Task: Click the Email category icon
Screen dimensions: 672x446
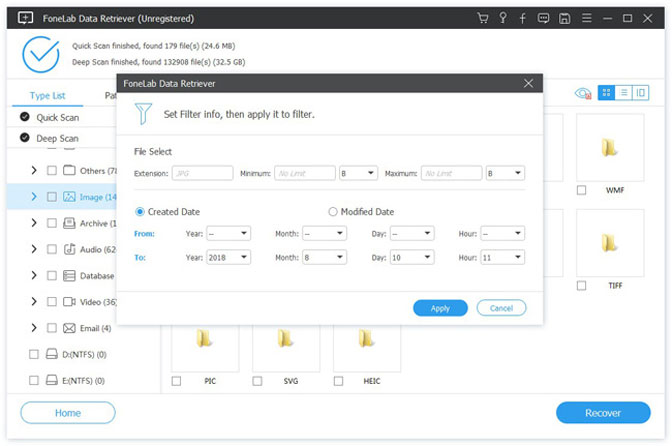Action: click(69, 328)
